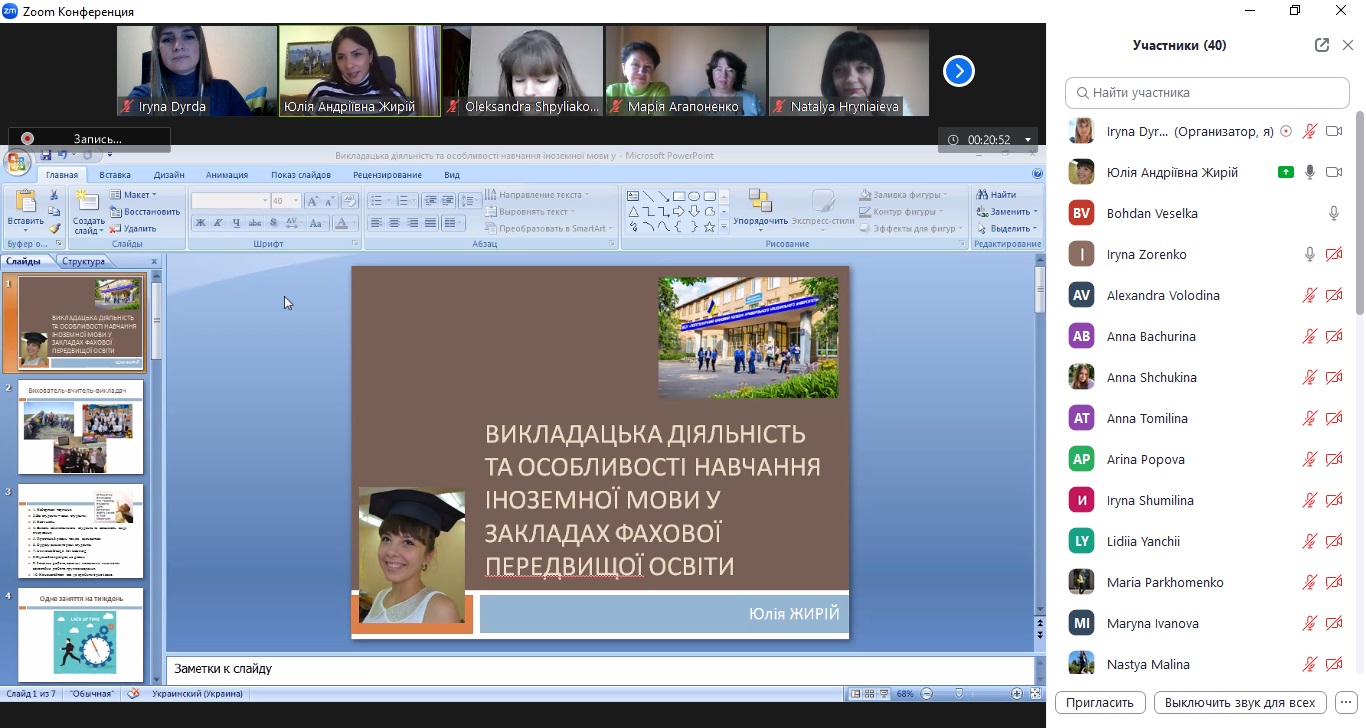This screenshot has width=1366, height=728.
Task: Open the Структура outline tab
Action: pos(83,262)
